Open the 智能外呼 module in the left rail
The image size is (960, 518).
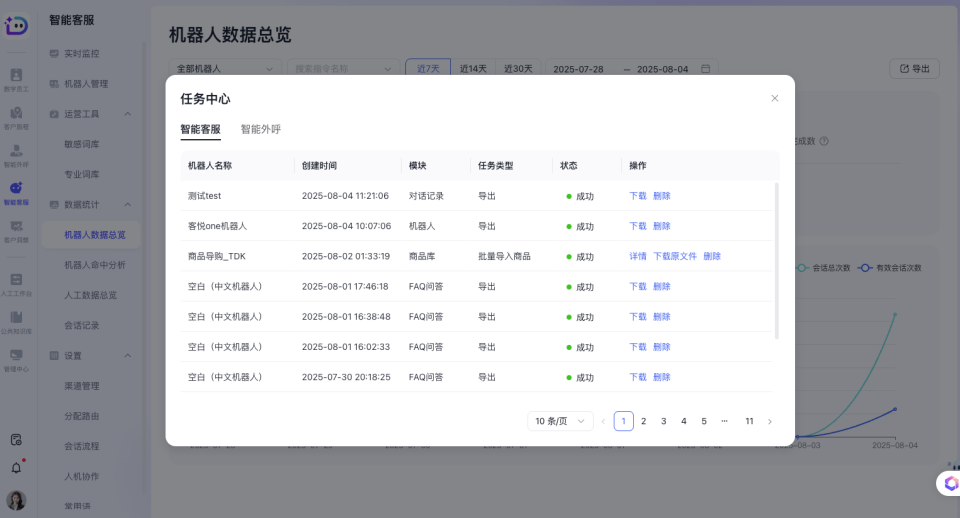[x=16, y=156]
